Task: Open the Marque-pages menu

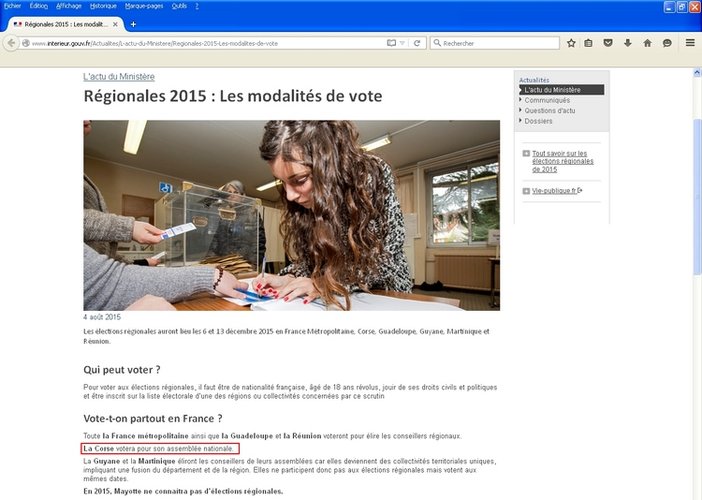Action: [144, 6]
